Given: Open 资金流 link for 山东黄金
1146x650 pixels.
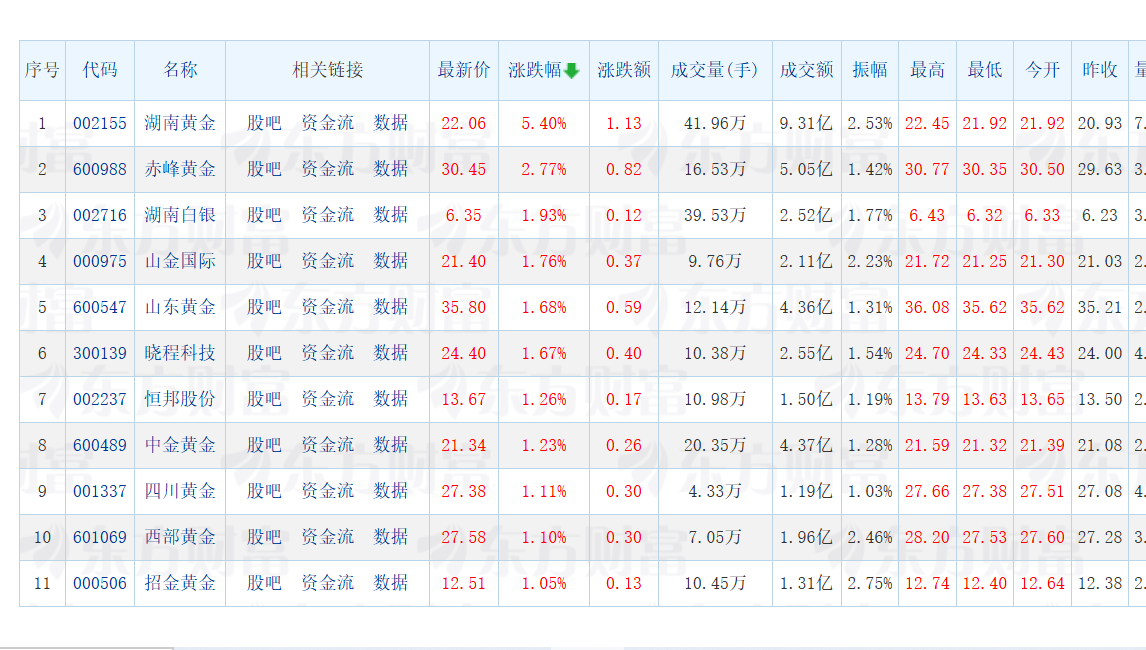Looking at the screenshot, I should [327, 307].
